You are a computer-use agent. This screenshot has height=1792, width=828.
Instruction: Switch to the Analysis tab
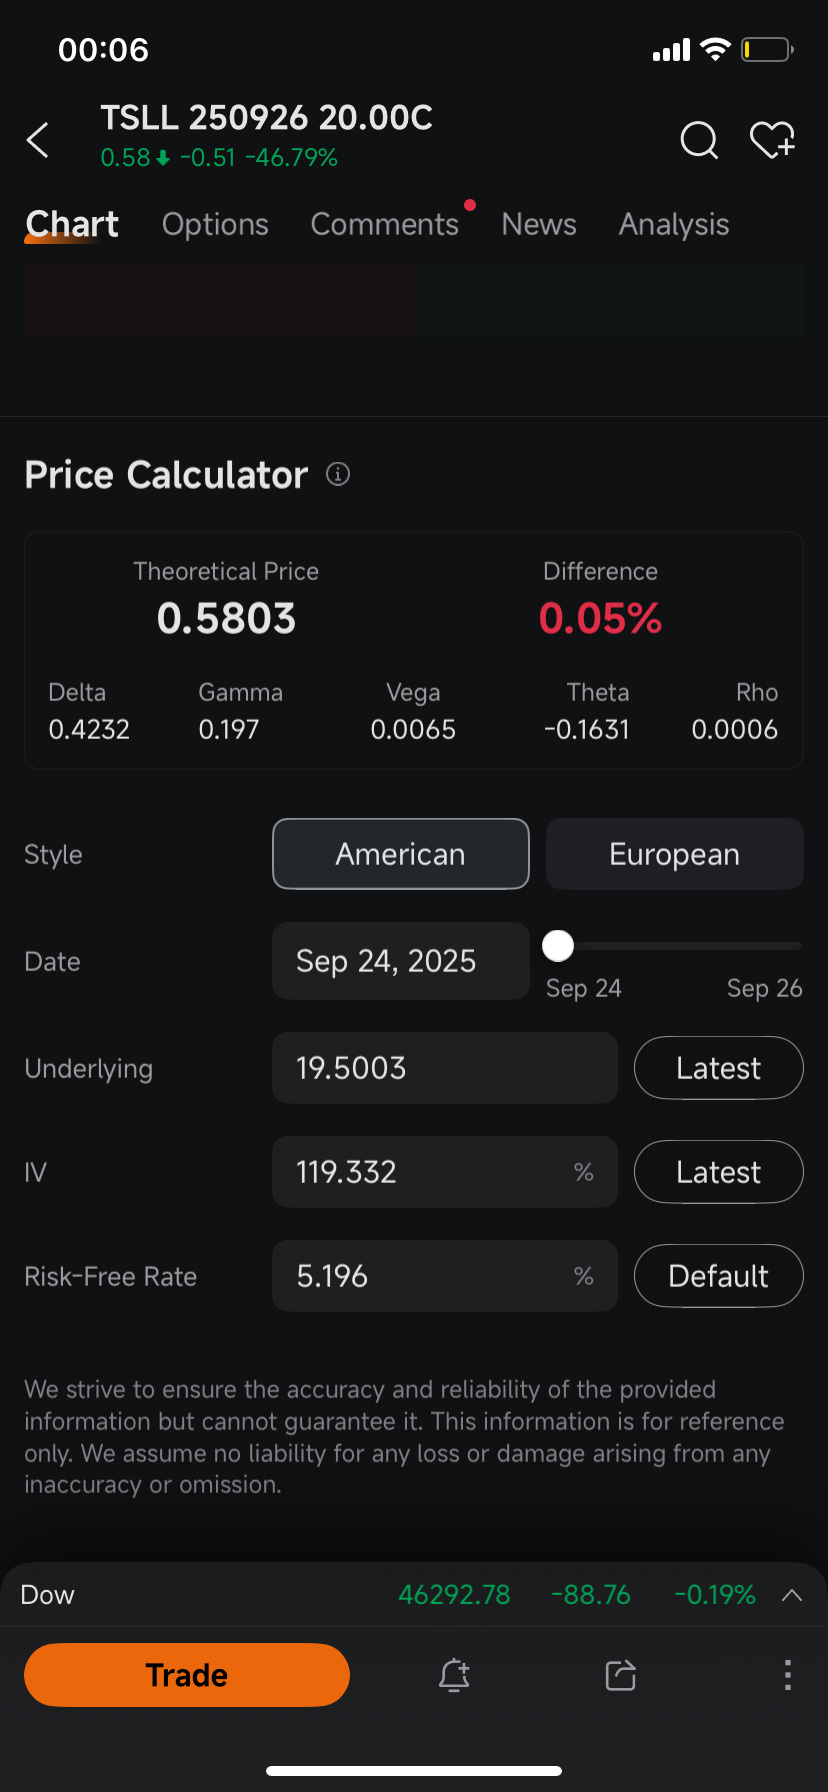click(x=674, y=224)
